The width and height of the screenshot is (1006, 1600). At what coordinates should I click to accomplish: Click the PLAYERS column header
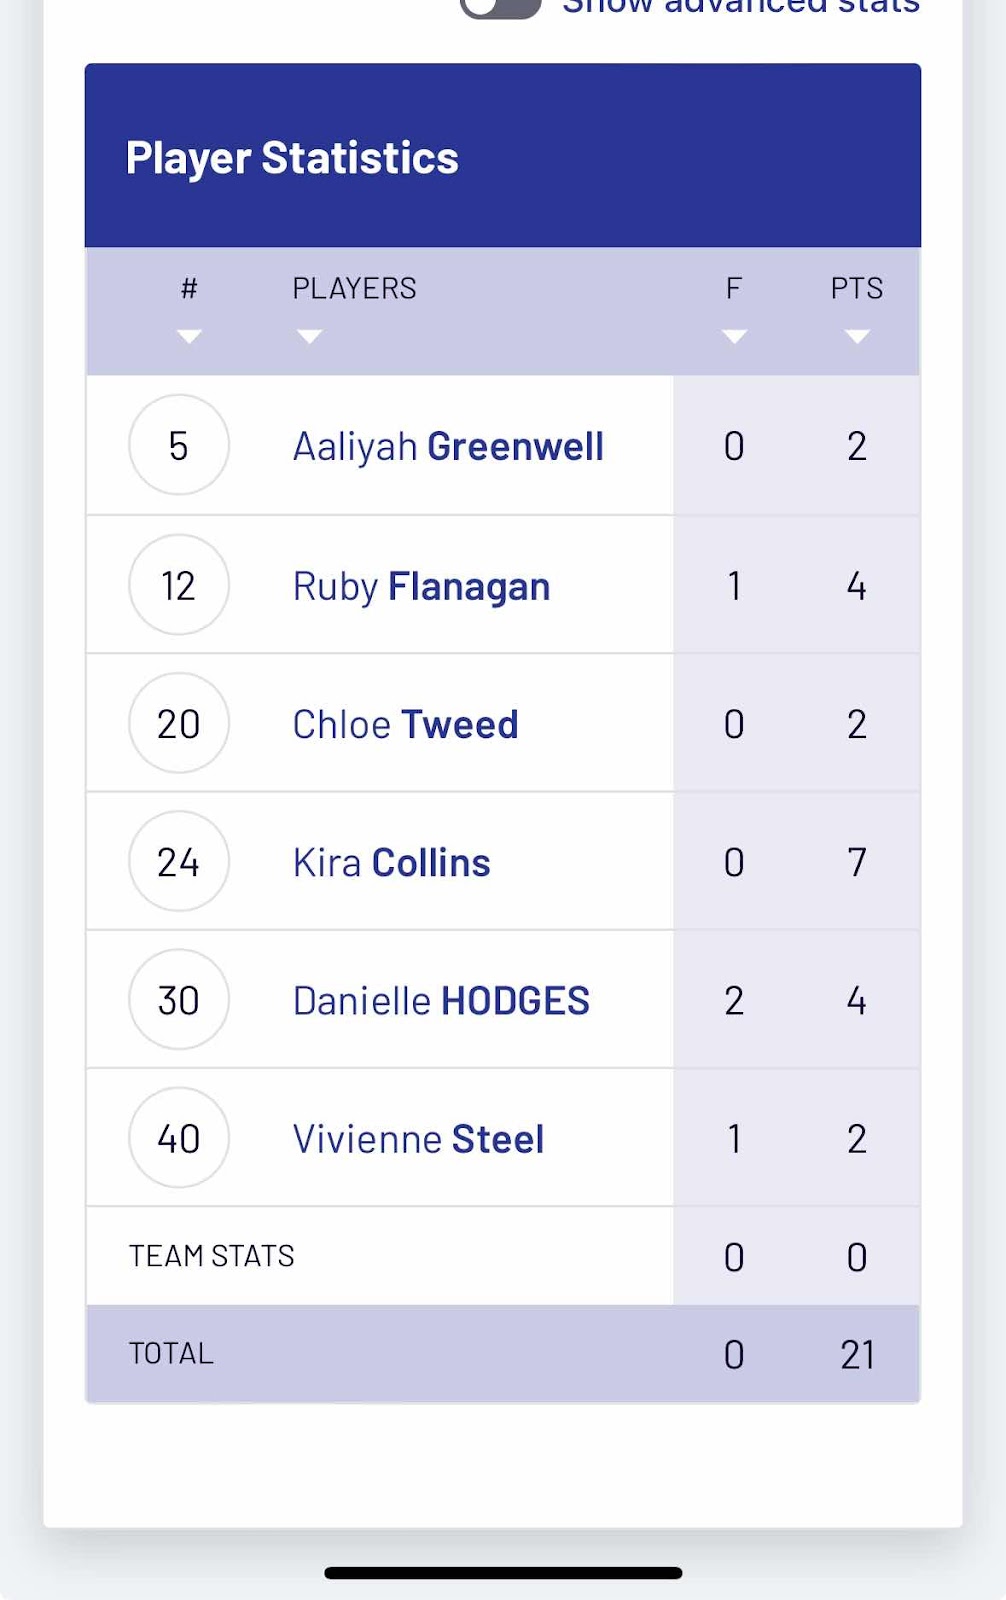354,288
